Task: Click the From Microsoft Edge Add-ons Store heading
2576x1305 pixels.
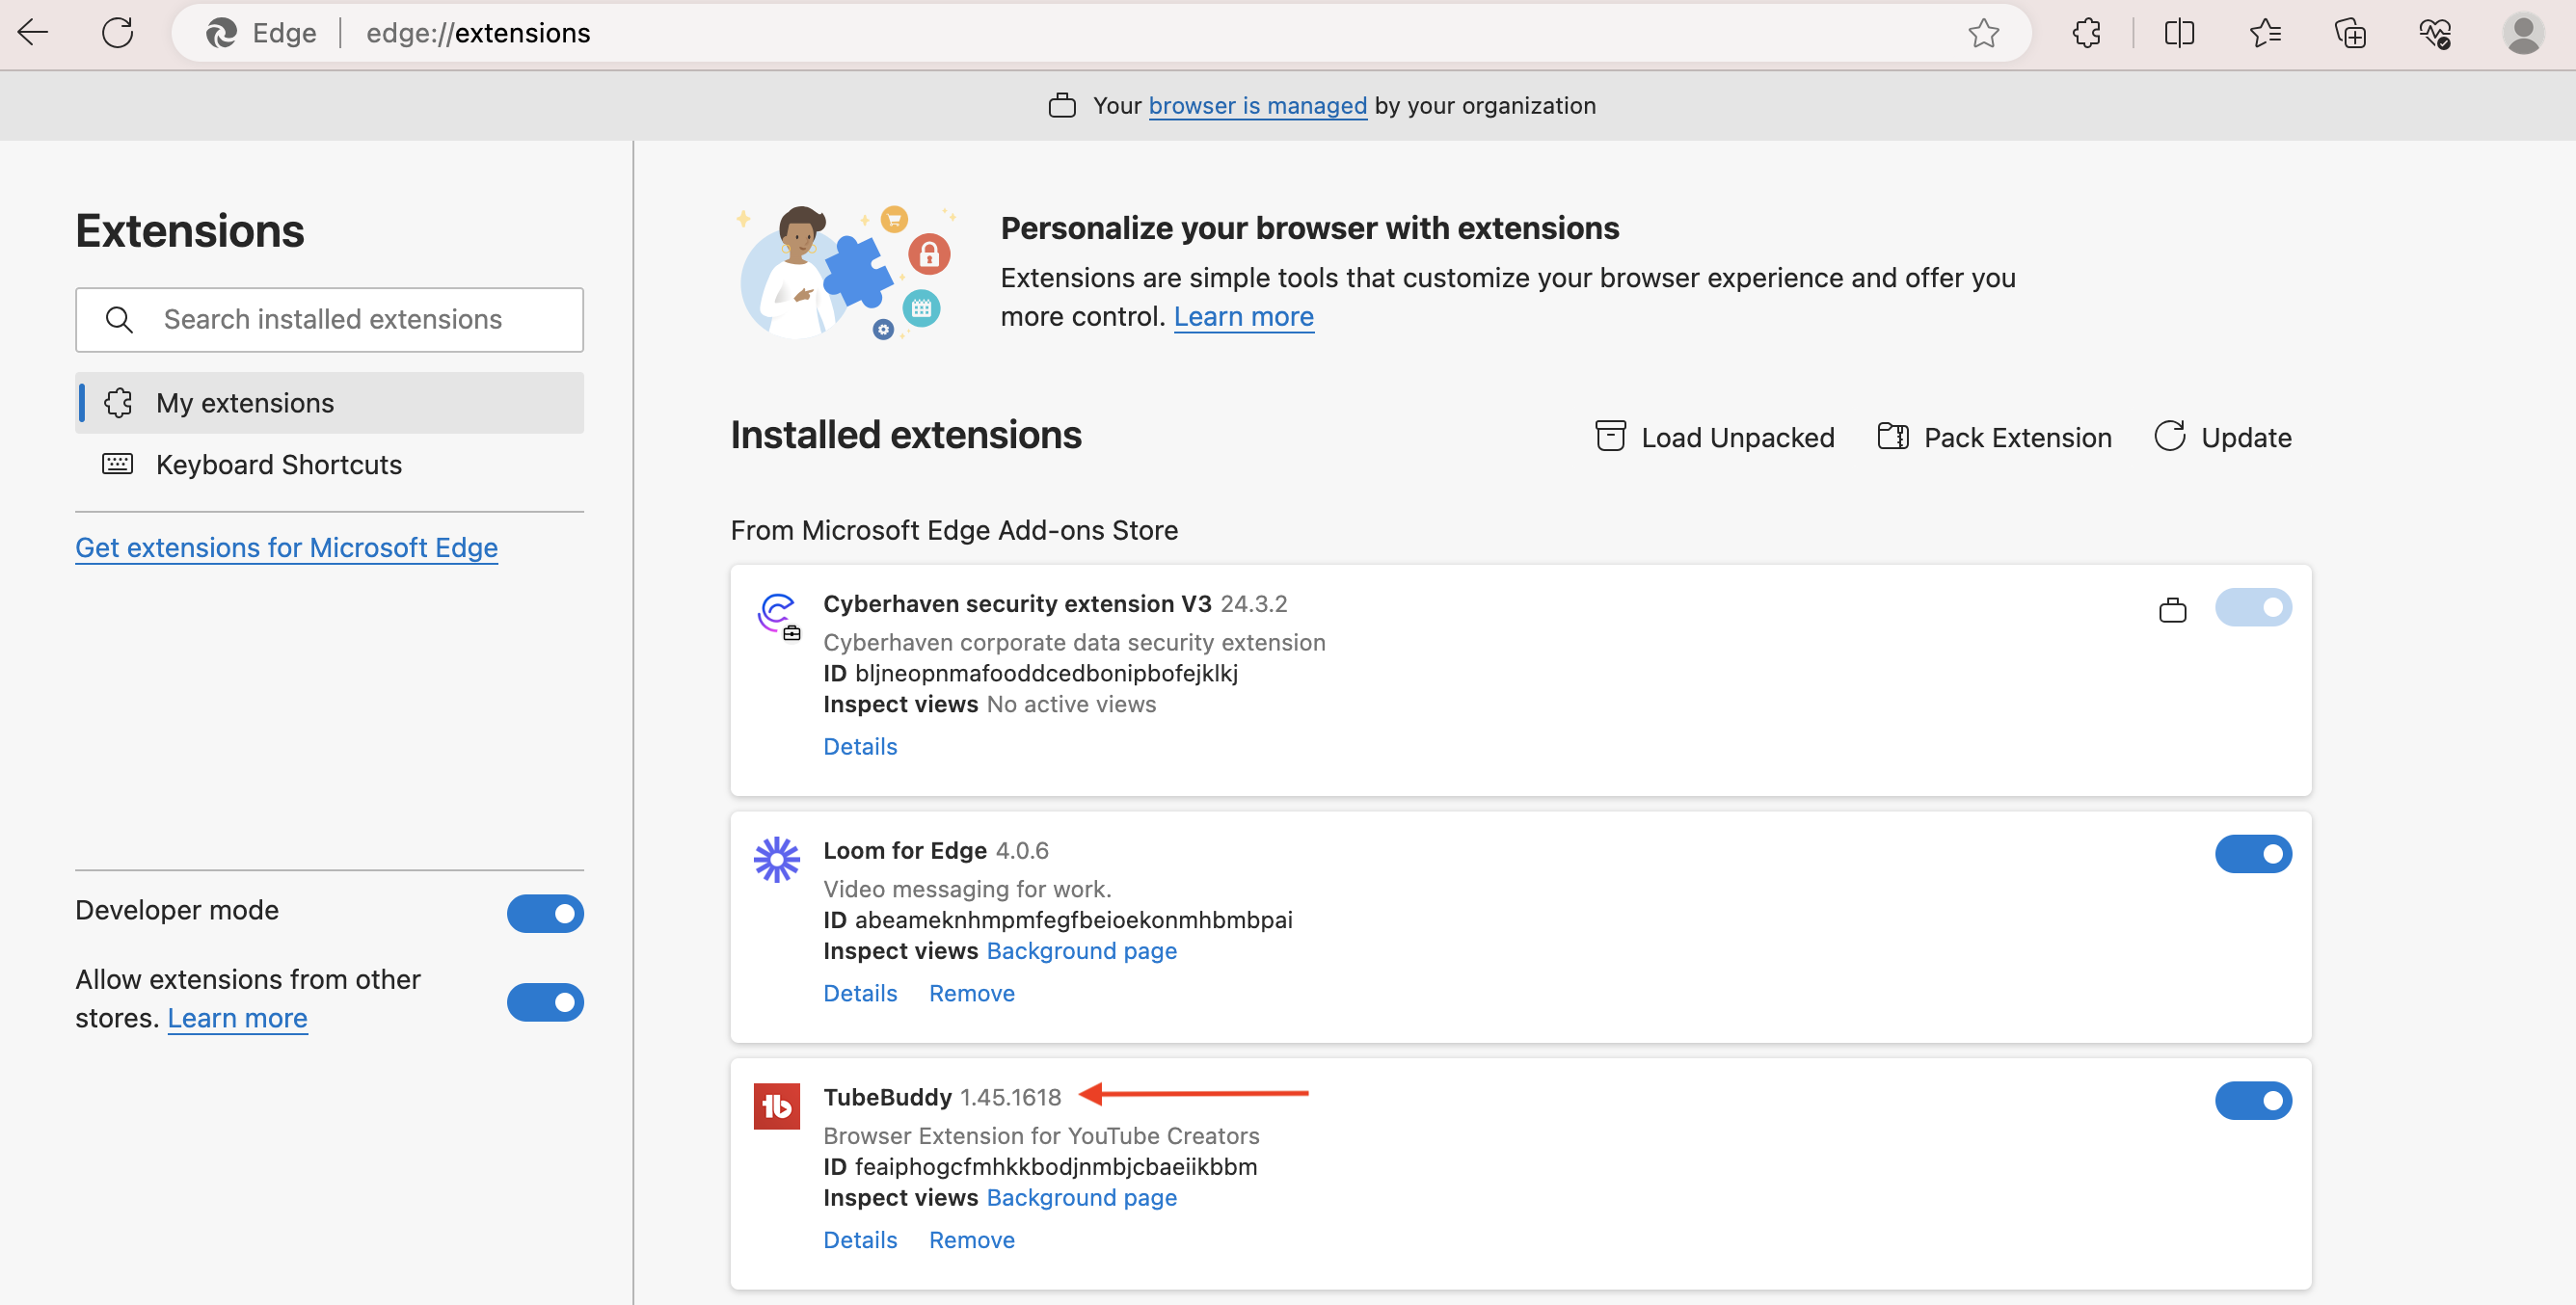Action: (954, 530)
